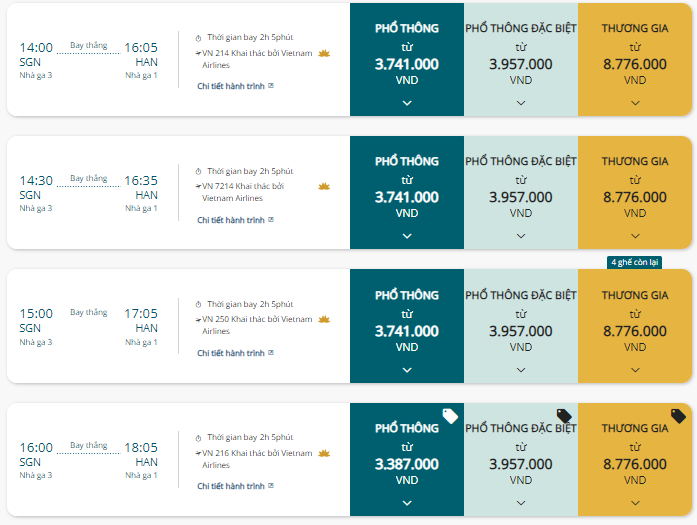Expand Phổ Thông Đặc Biệt fare for 14:30 flight
This screenshot has height=525, width=697.
[x=521, y=236]
